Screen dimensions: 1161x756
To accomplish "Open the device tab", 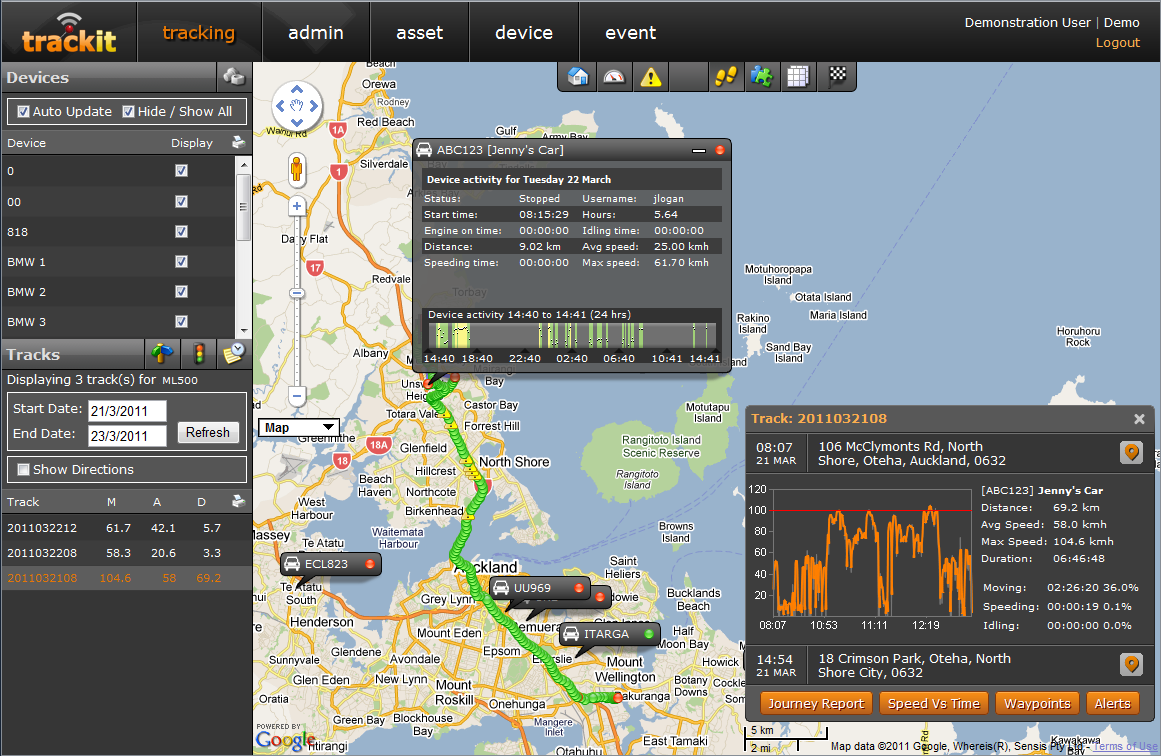I will coord(524,33).
